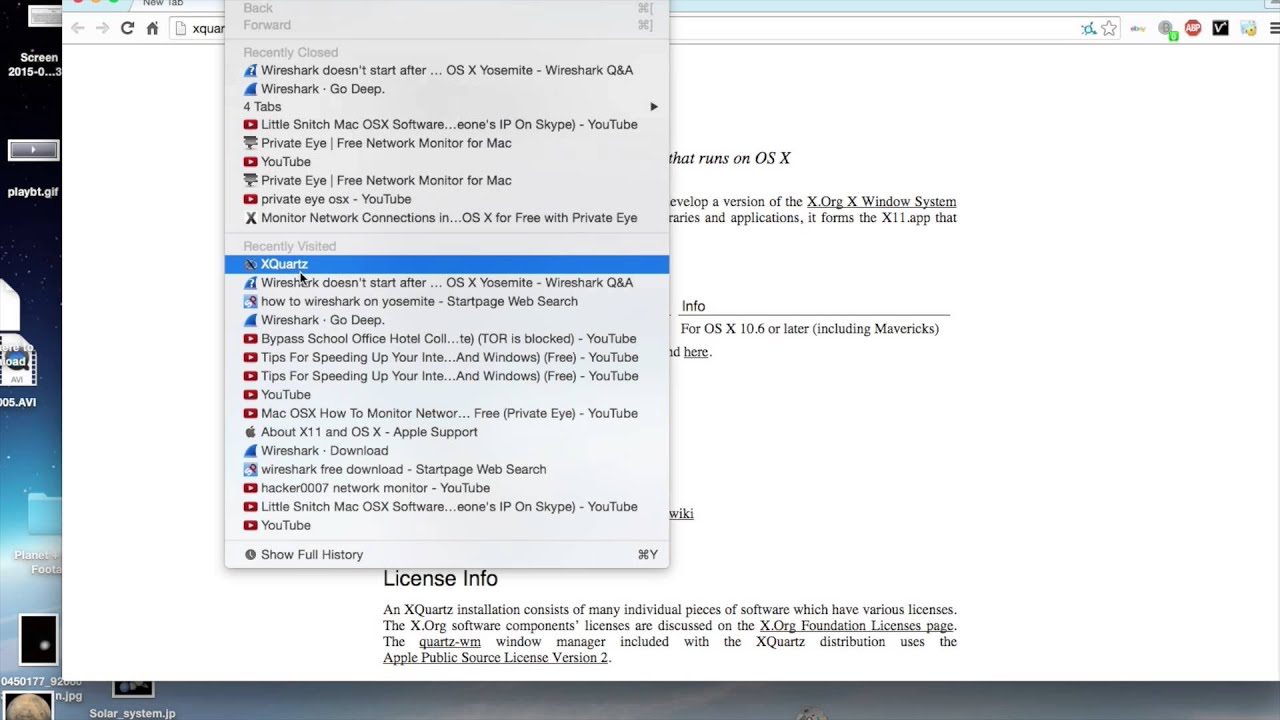This screenshot has height=720, width=1280.
Task: Open Wireshark Q&A entry under Recently Closed
Action: coord(447,70)
